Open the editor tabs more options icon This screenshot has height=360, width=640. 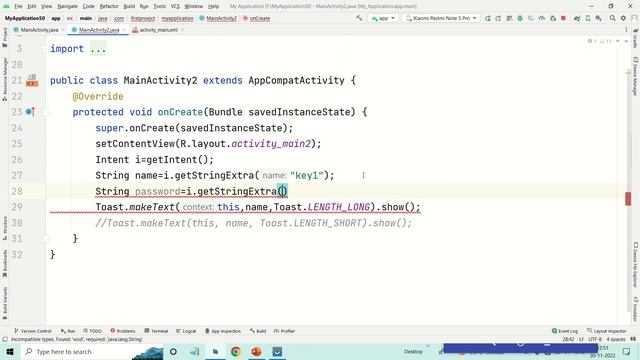click(x=626, y=30)
